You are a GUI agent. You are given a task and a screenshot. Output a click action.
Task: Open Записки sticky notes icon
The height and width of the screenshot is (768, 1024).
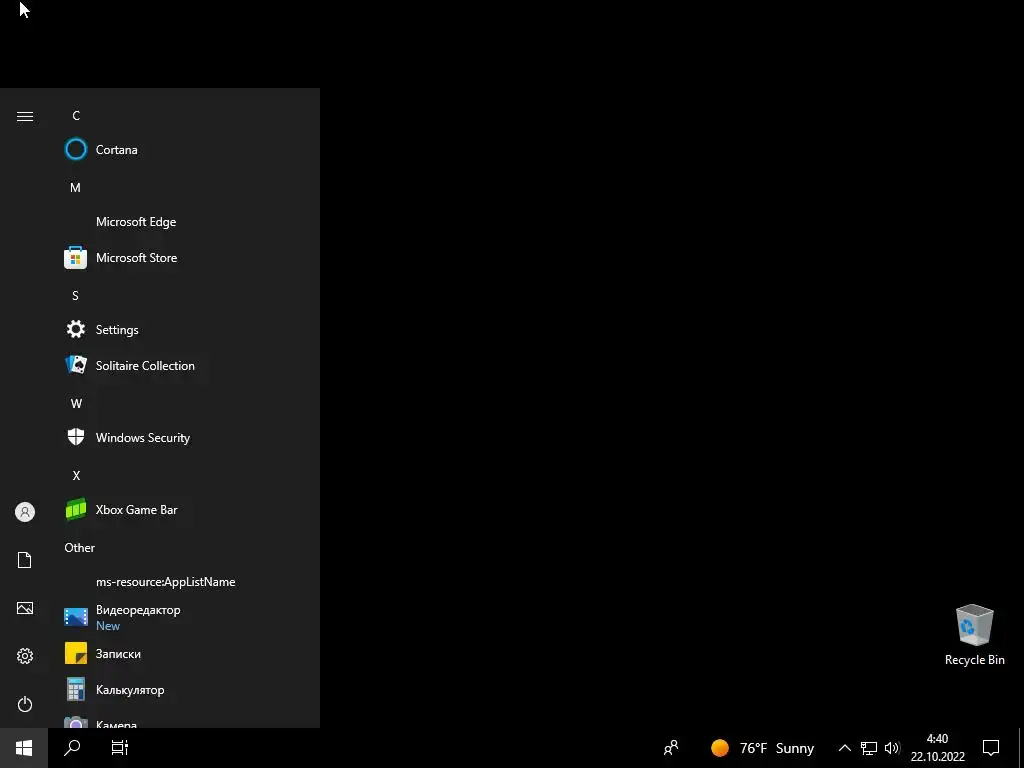(76, 653)
